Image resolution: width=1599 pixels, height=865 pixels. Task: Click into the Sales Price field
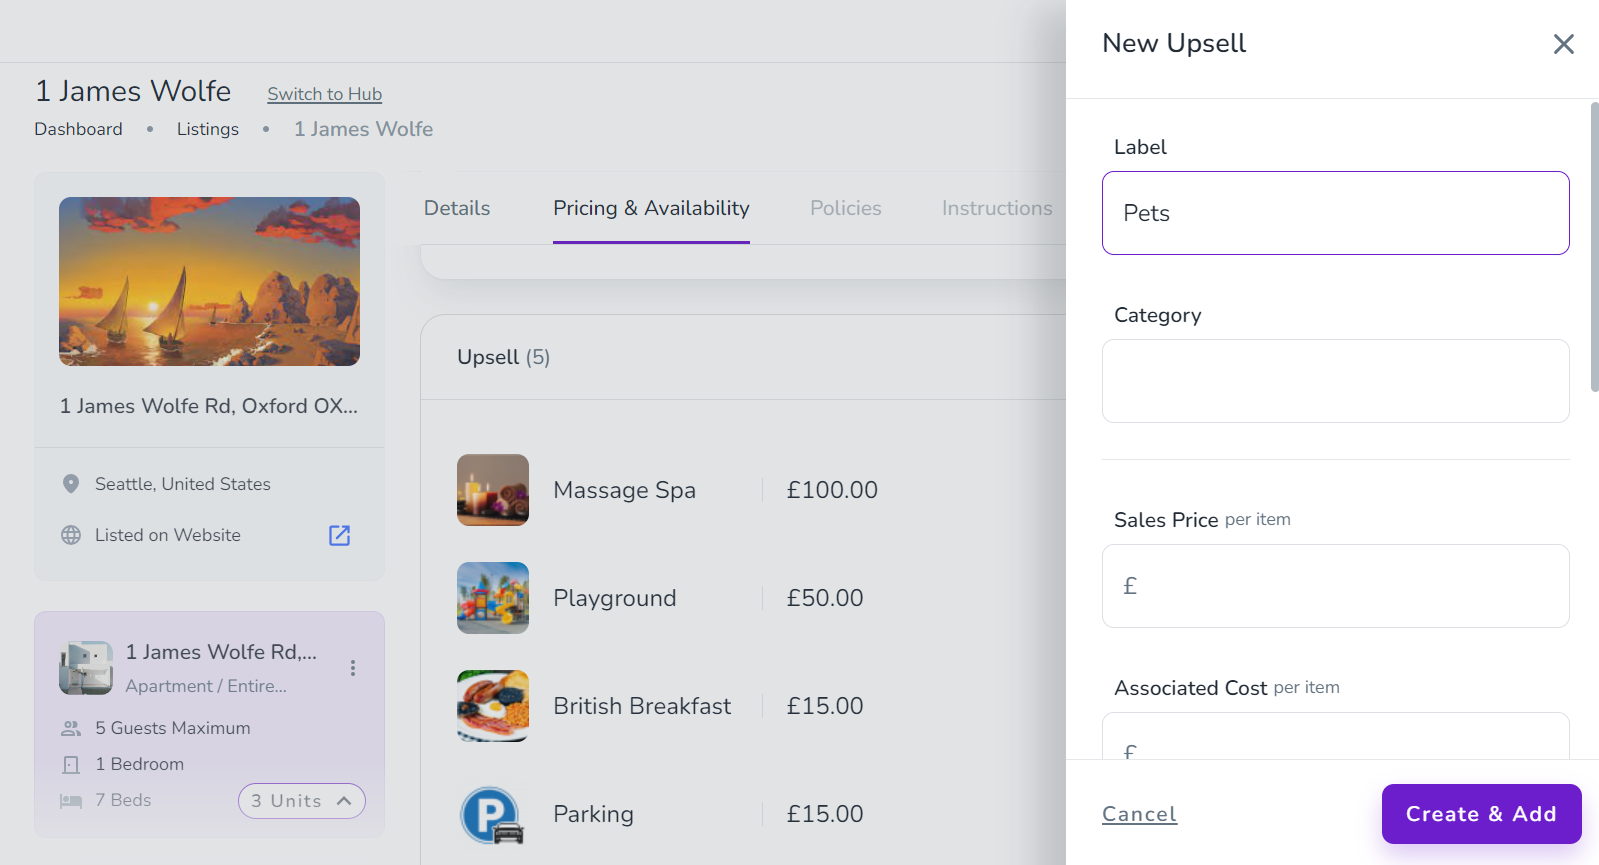click(1335, 586)
